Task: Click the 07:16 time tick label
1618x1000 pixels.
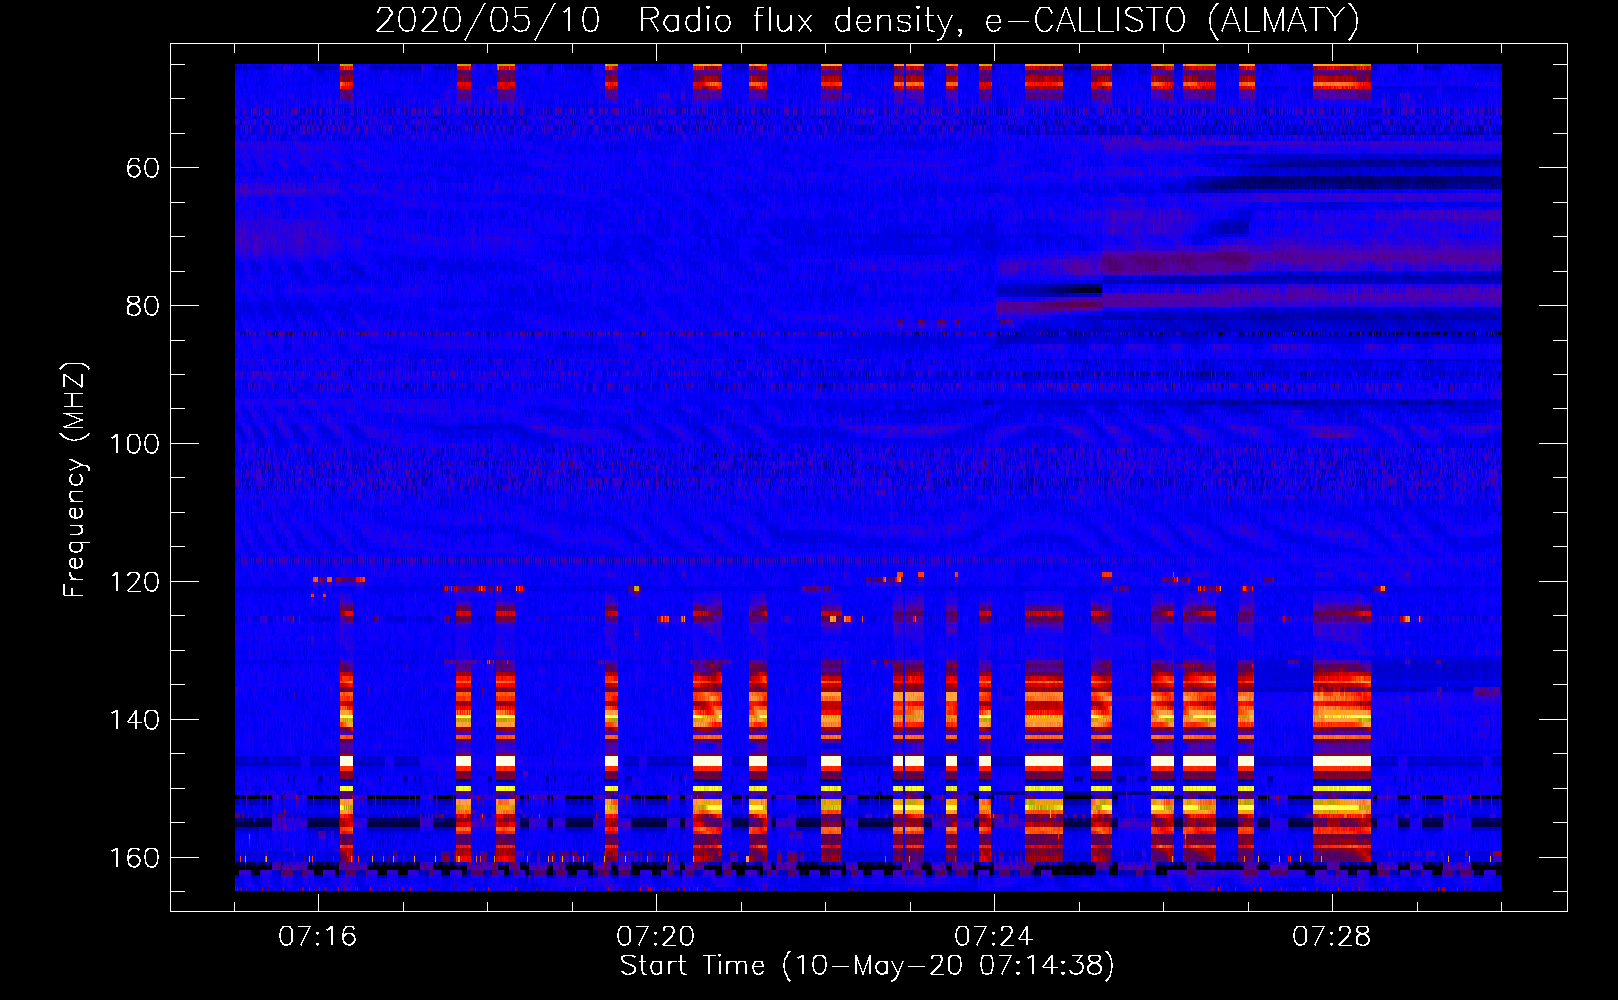Action: 318,937
